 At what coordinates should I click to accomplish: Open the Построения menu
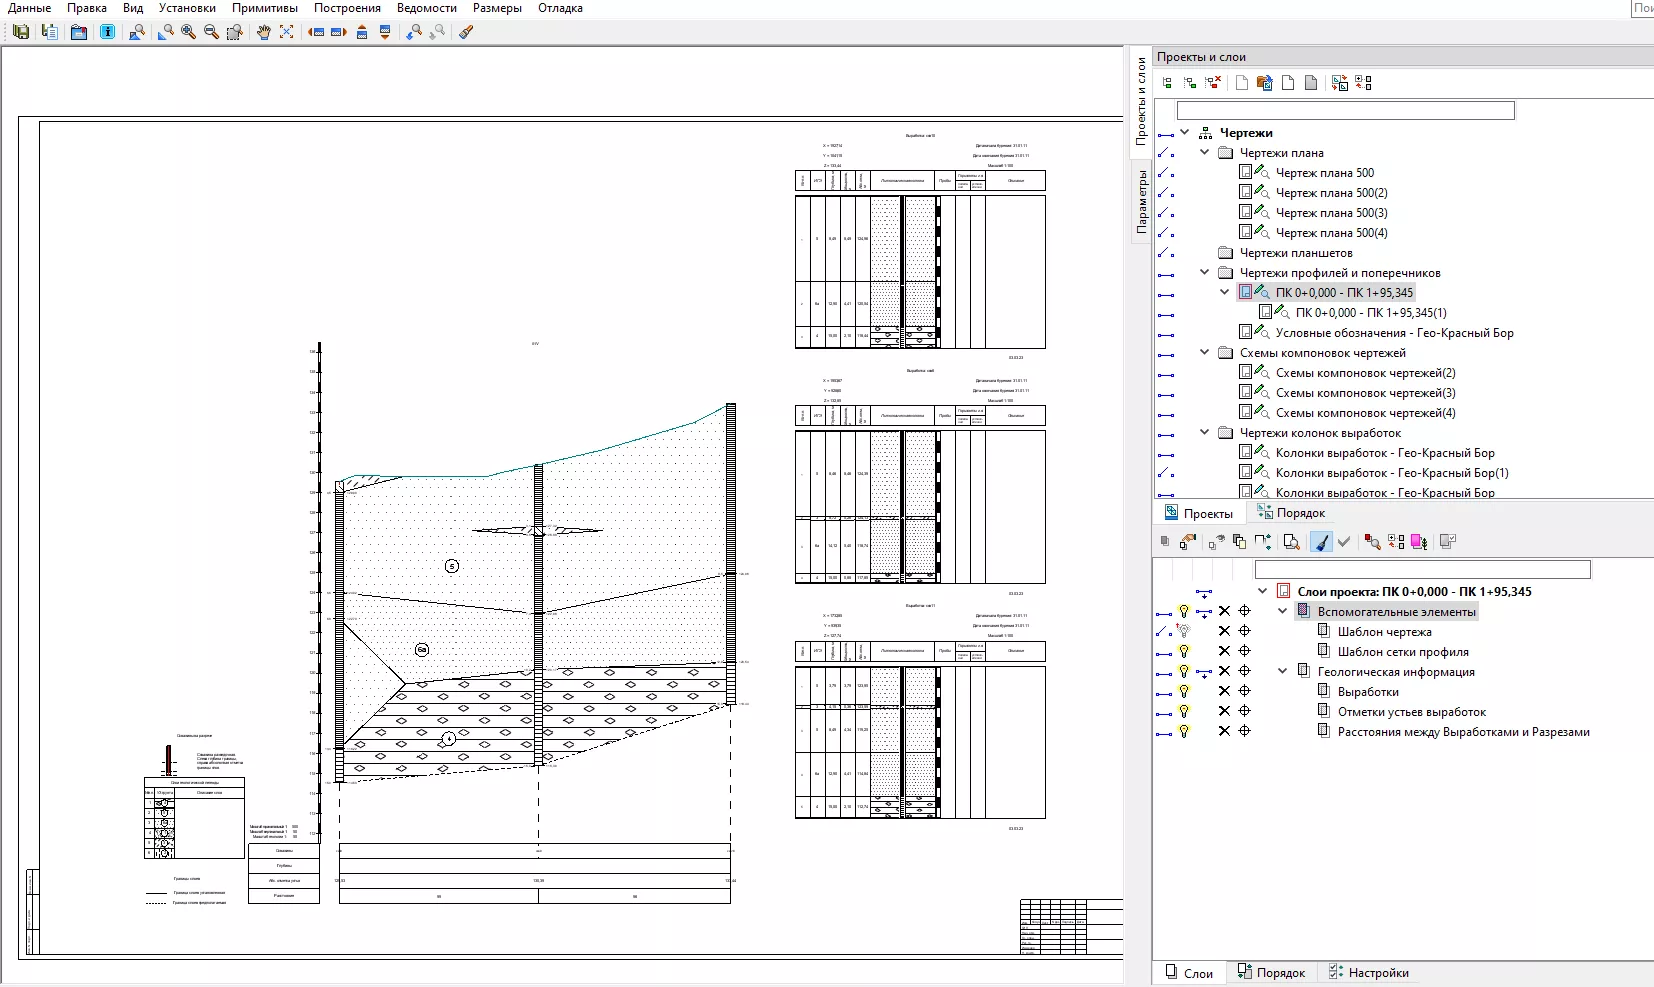point(347,8)
